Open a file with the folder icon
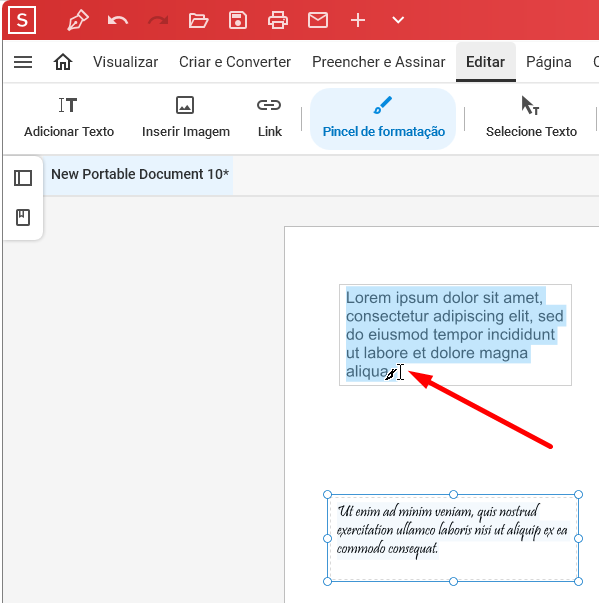Image resolution: width=599 pixels, height=603 pixels. tap(198, 20)
